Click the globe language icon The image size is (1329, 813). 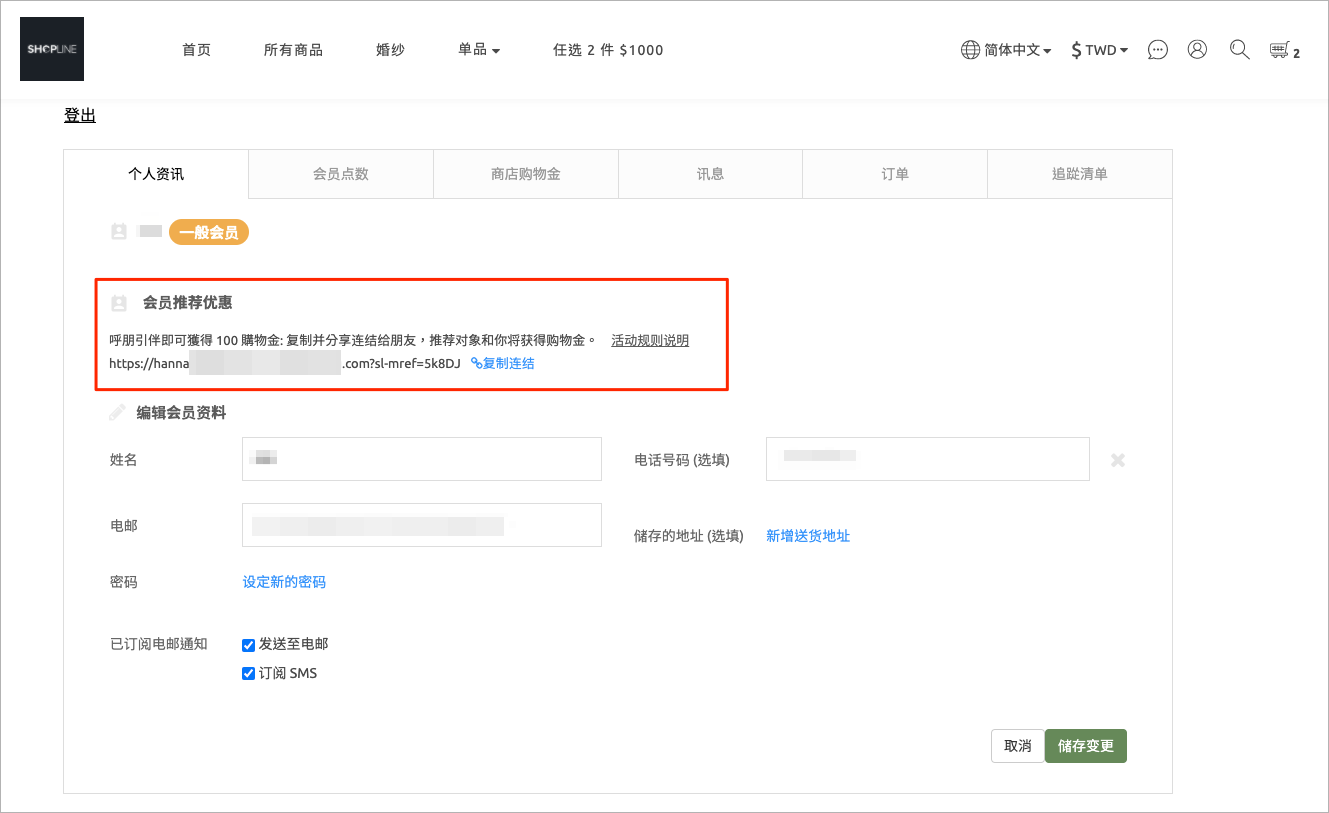[970, 50]
